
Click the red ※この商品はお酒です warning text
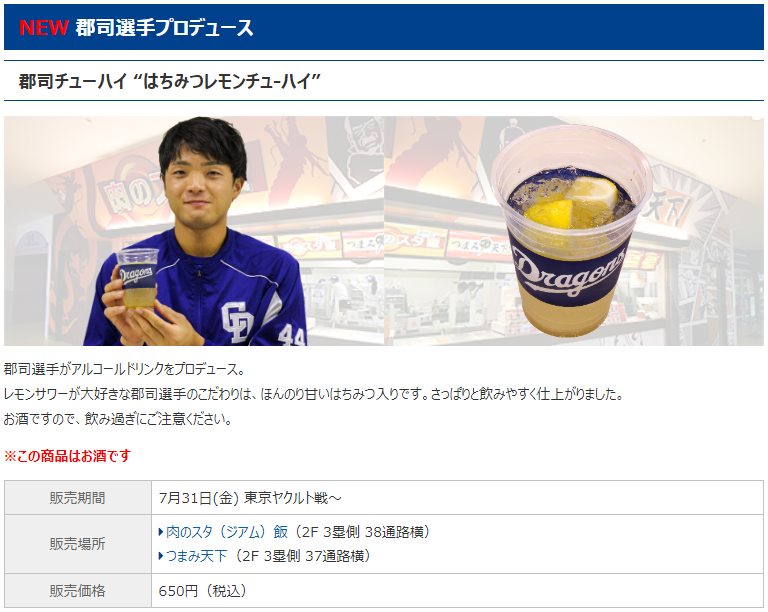[x=68, y=456]
